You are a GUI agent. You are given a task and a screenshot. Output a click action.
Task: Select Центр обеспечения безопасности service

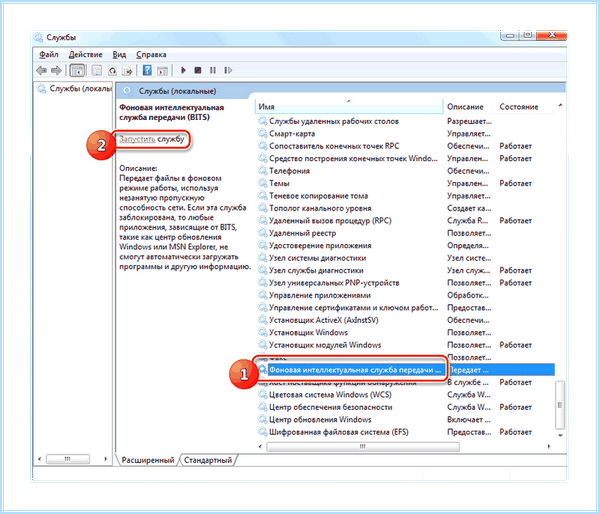pos(406,407)
